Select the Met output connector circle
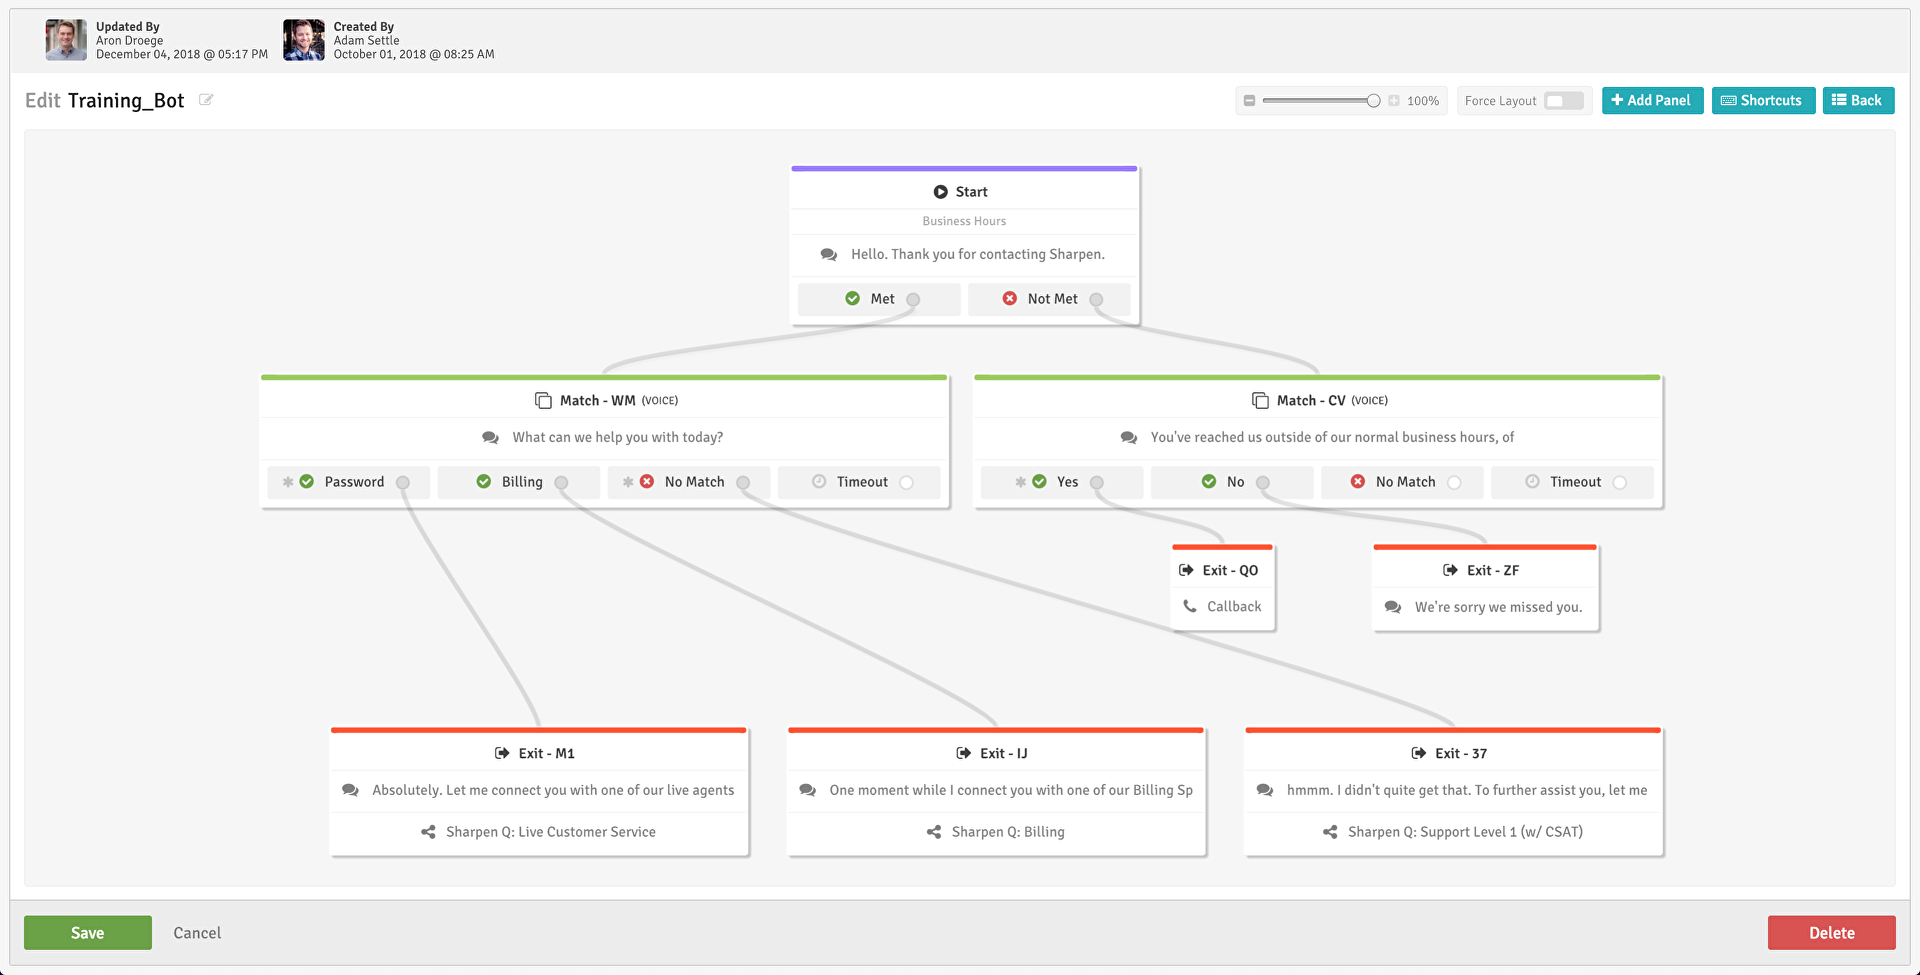1920x975 pixels. (913, 299)
